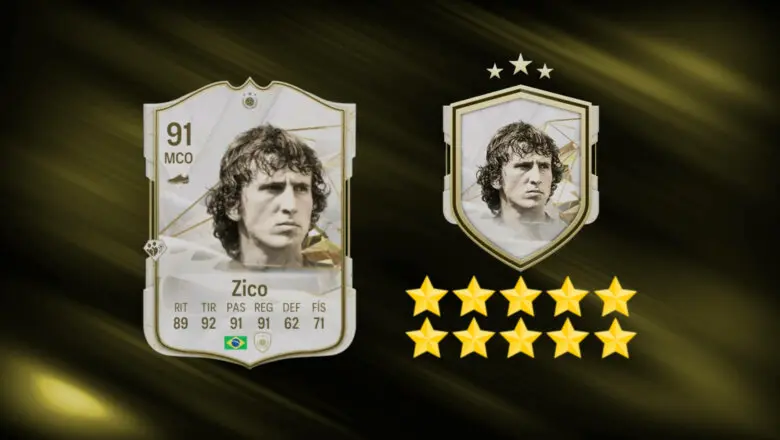Click the first gold star in the upper row
780x440 pixels.
pos(426,296)
